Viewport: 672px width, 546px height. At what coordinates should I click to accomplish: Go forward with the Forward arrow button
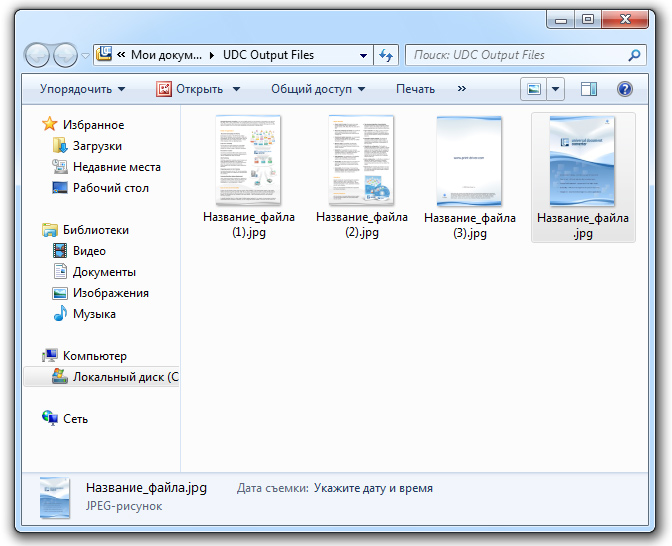pos(66,55)
